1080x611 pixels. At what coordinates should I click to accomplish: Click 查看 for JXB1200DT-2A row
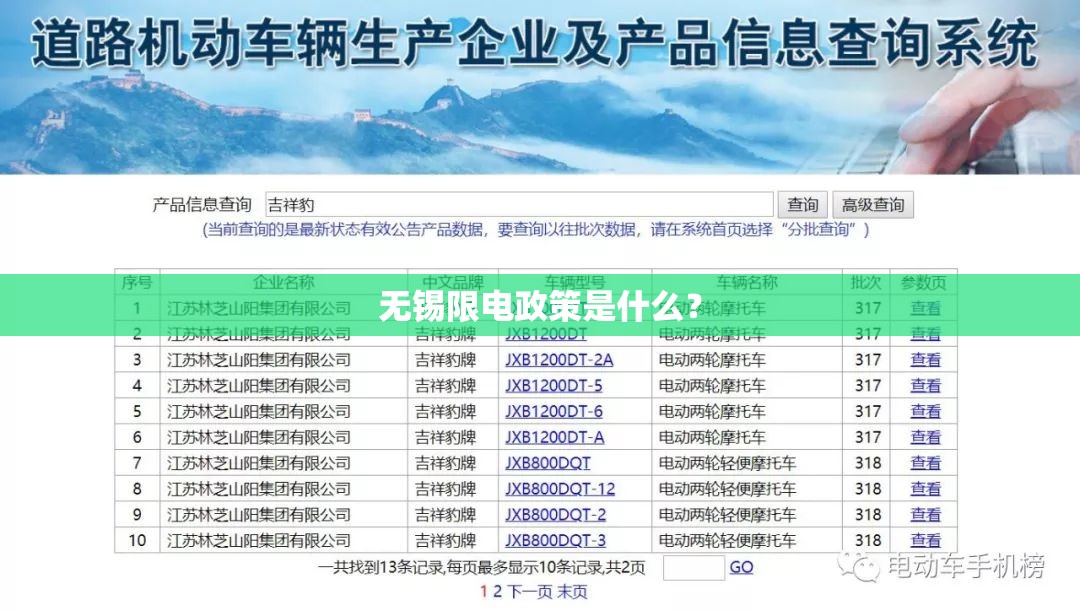tap(925, 360)
